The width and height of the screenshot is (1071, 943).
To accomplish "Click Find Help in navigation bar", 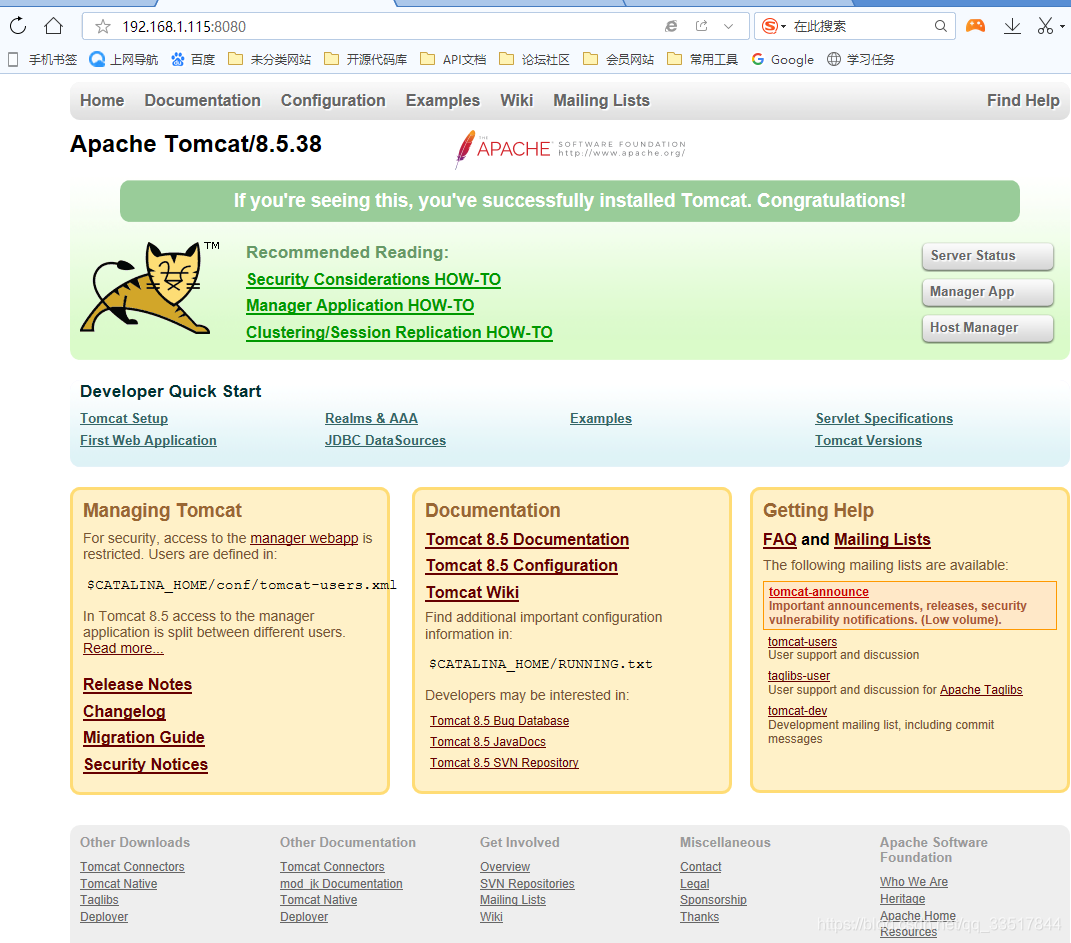I will (1023, 100).
